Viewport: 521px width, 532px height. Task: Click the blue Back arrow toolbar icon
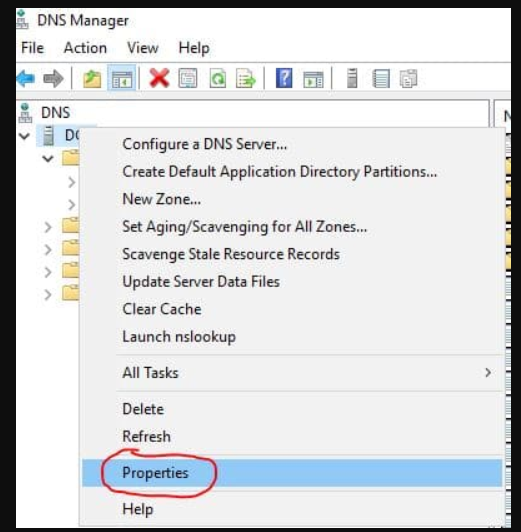(x=26, y=79)
